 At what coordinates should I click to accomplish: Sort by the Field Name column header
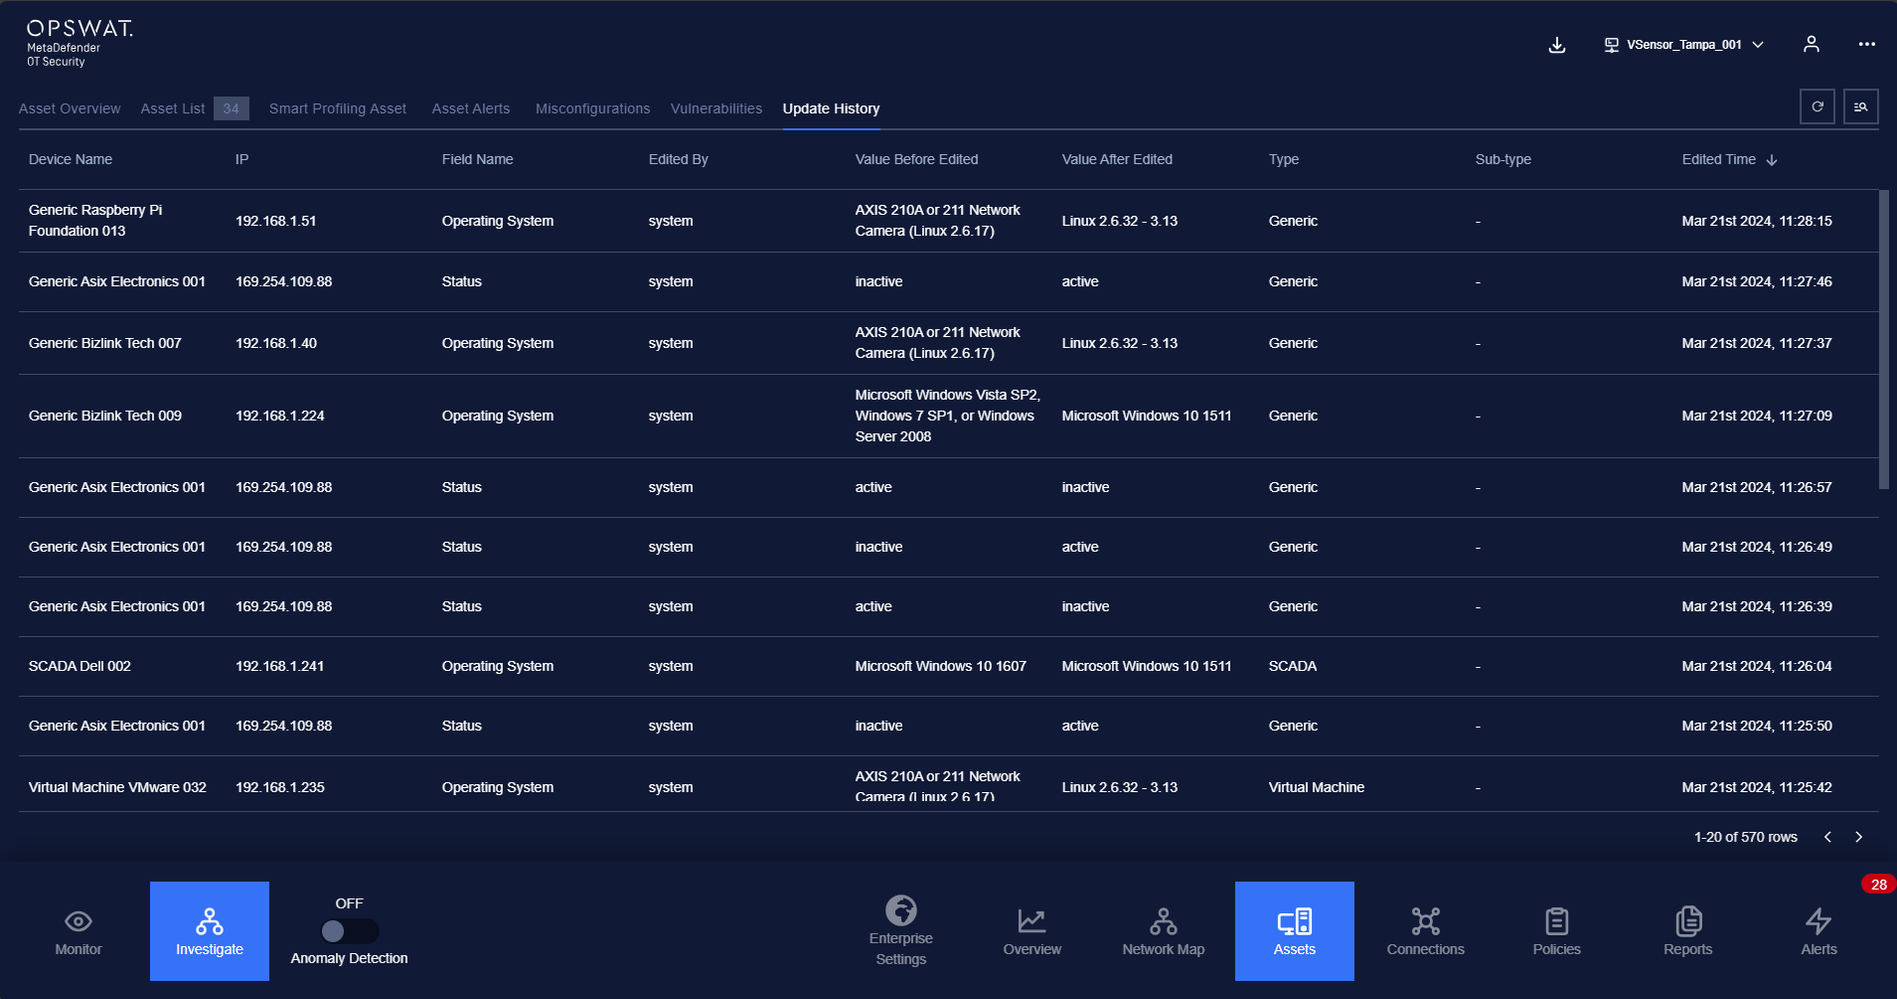[477, 159]
